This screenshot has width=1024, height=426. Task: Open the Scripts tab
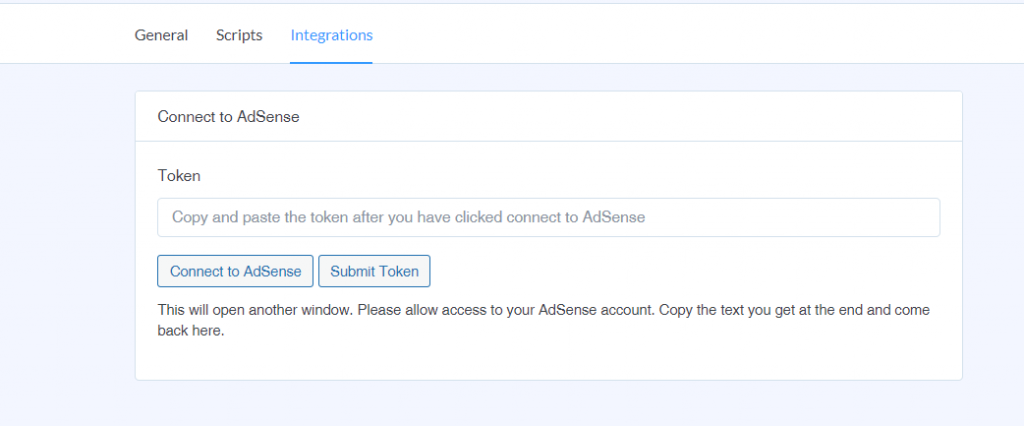239,35
